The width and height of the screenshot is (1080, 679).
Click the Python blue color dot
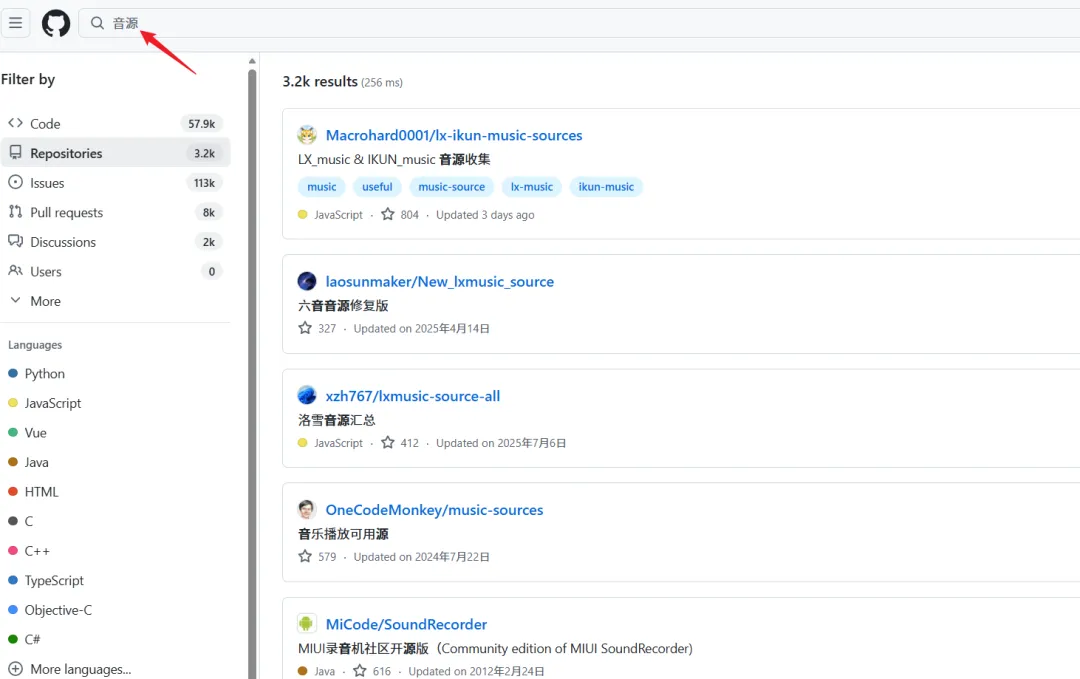point(12,373)
